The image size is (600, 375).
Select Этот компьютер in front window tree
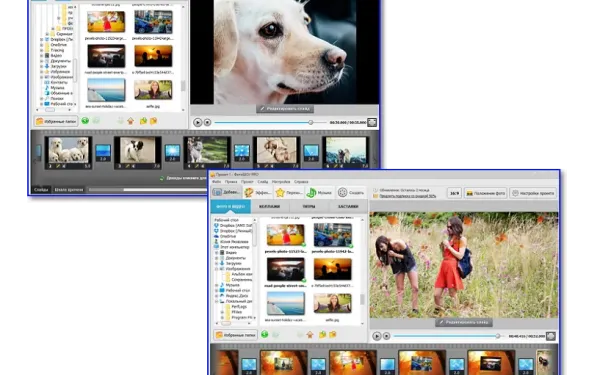232,248
